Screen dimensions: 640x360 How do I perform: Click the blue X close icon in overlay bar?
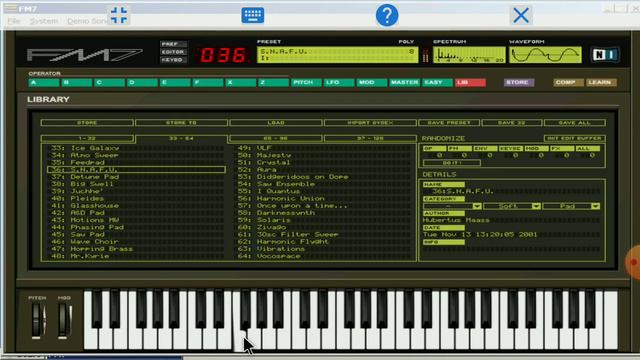[521, 16]
